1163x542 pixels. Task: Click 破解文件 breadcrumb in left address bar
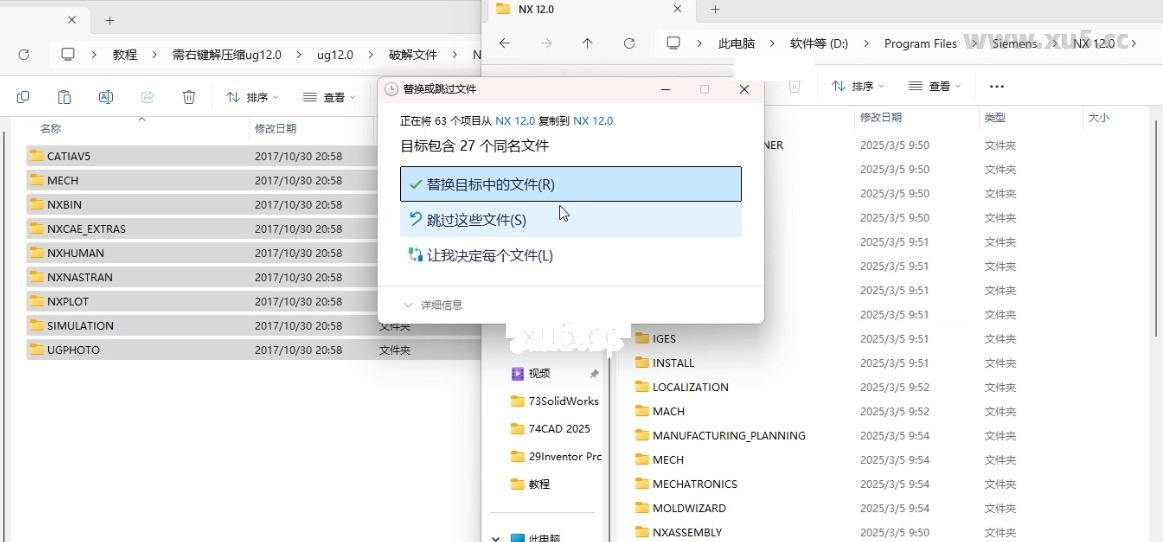pos(413,55)
